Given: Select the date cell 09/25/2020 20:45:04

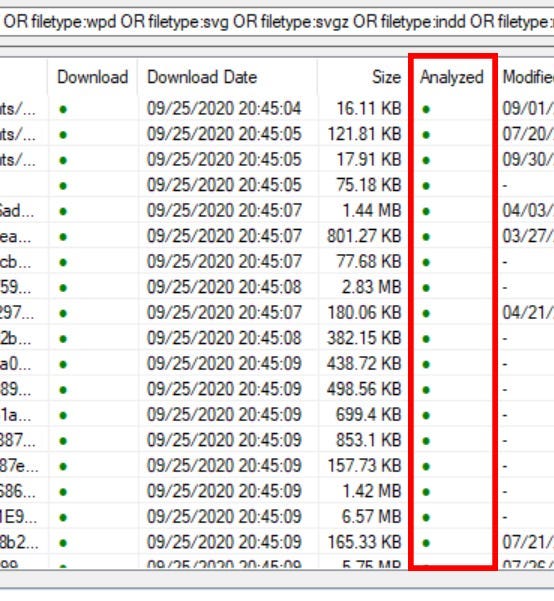Looking at the screenshot, I should [x=224, y=108].
